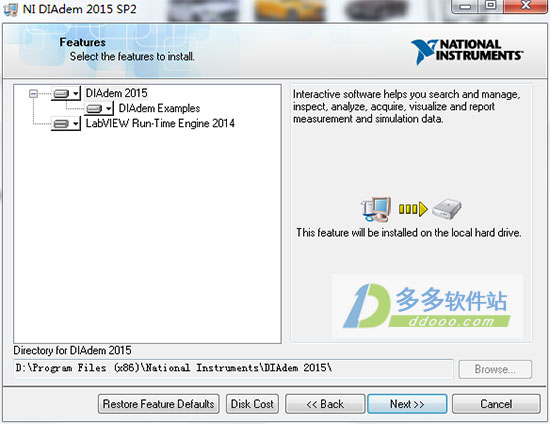Click the yellow arrow install icon
The image size is (550, 424).
point(413,209)
